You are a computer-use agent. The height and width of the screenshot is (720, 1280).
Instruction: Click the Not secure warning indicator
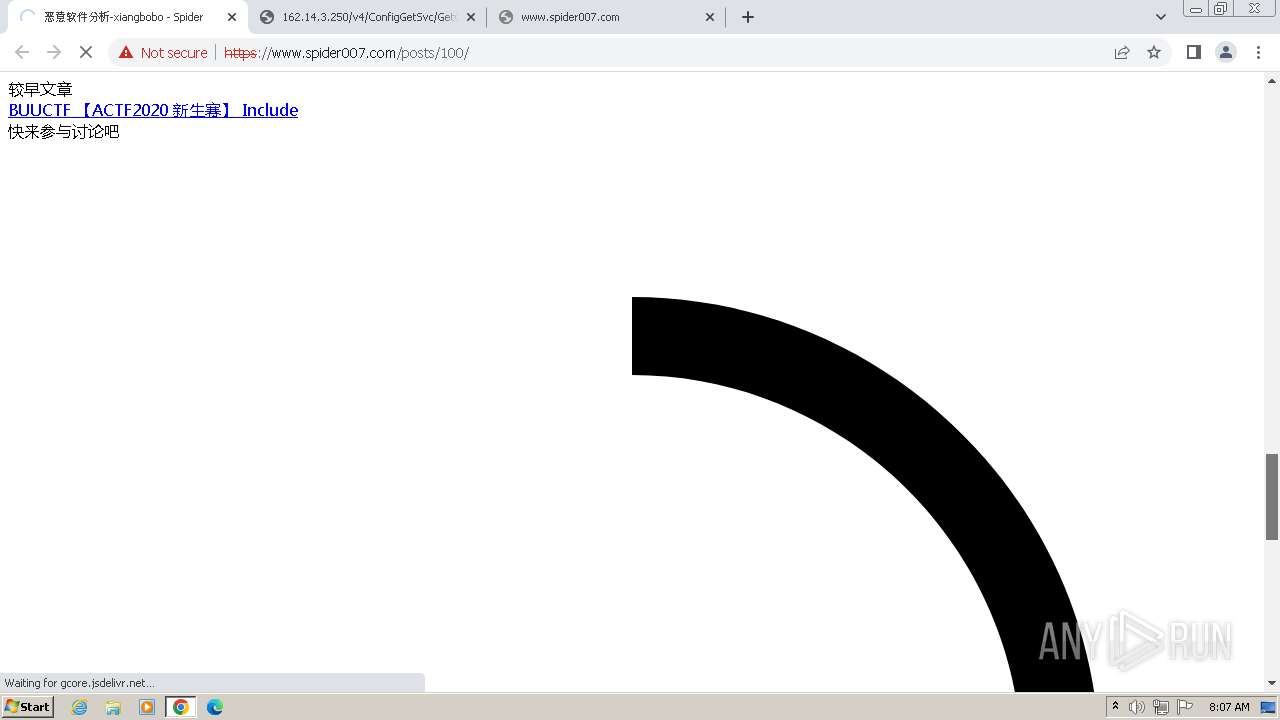point(163,52)
